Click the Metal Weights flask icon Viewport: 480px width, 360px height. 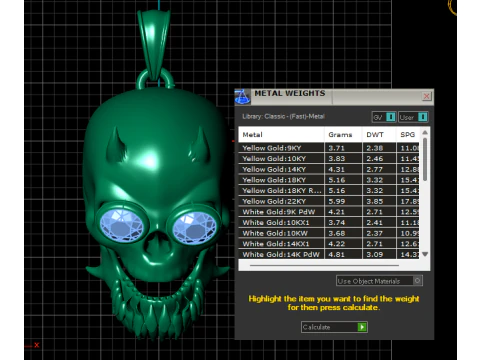(x=242, y=97)
